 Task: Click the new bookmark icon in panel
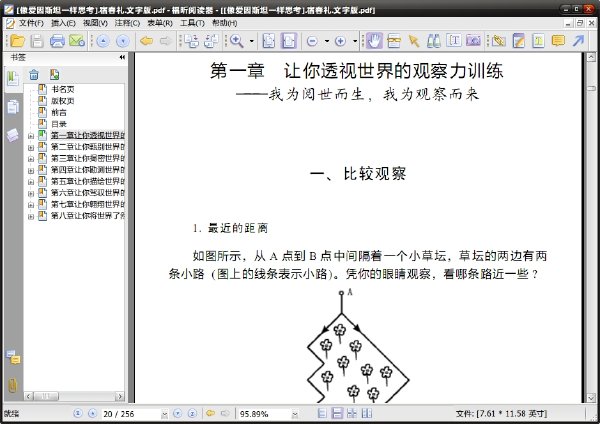pos(54,74)
